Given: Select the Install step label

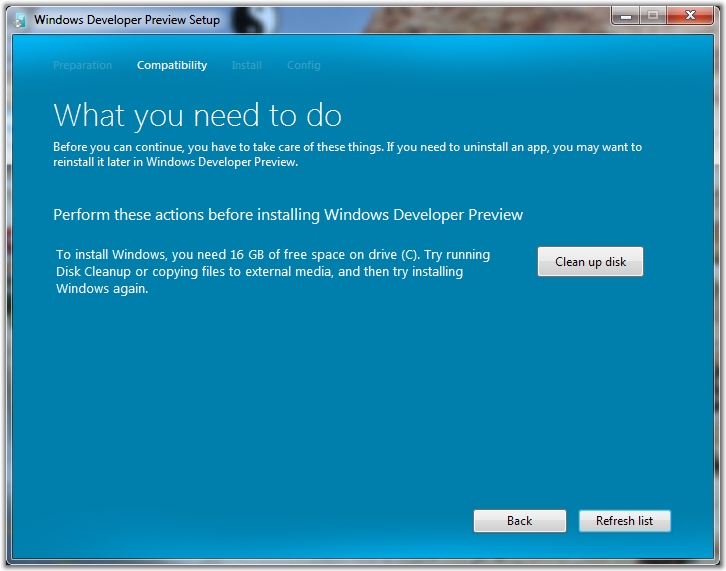Looking at the screenshot, I should click(246, 65).
